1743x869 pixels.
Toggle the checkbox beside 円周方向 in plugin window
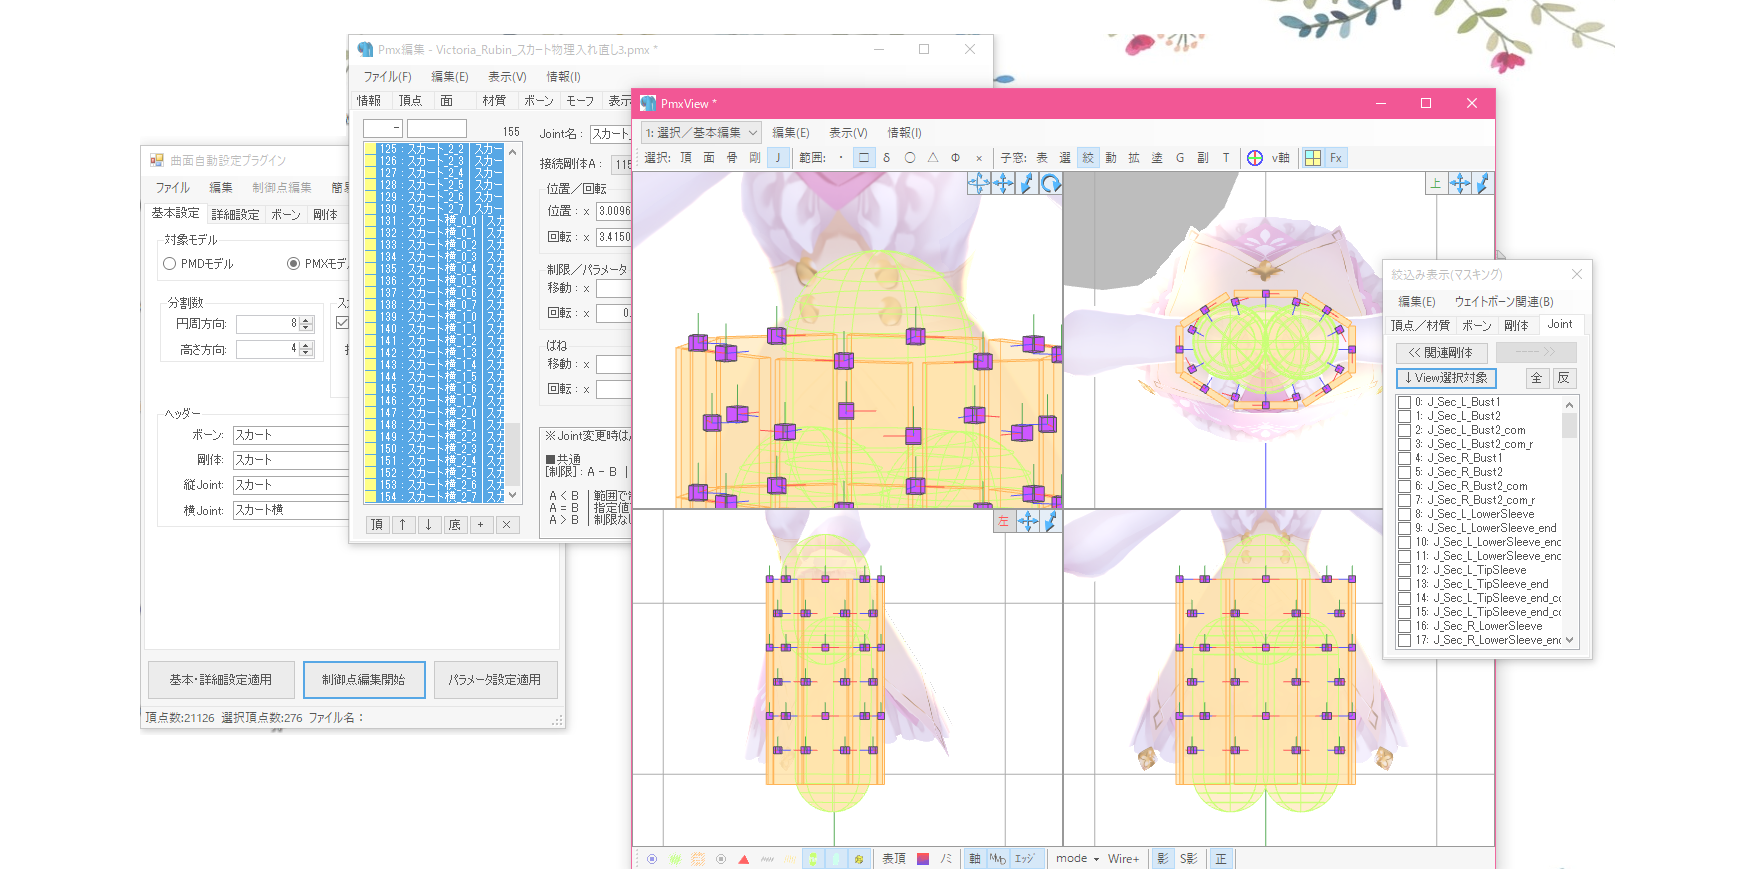(x=342, y=323)
